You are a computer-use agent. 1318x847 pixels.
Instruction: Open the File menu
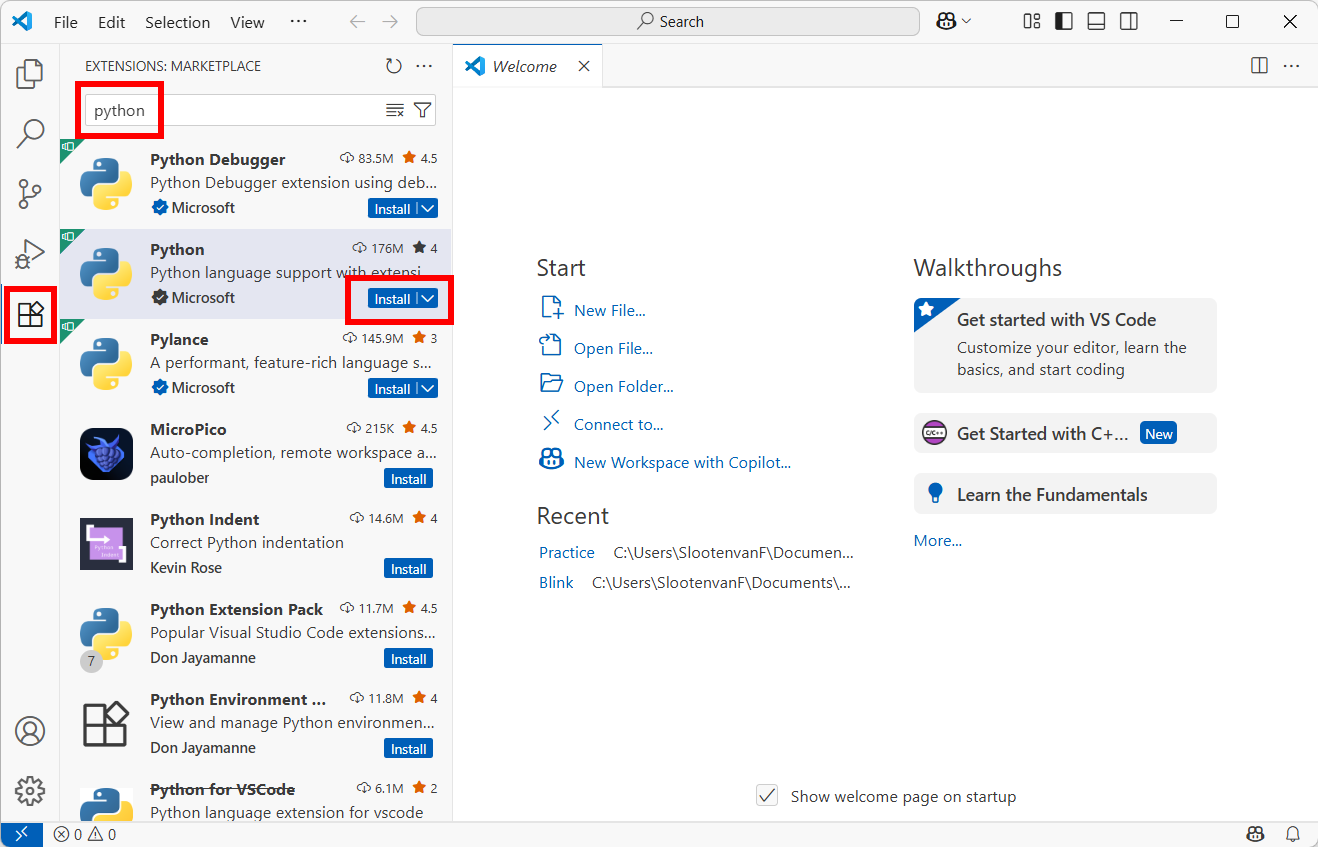(x=66, y=22)
